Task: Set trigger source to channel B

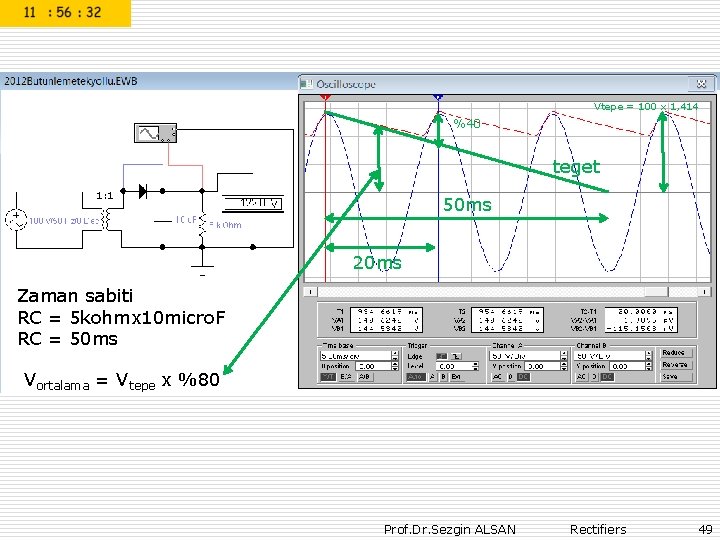Action: coord(444,377)
